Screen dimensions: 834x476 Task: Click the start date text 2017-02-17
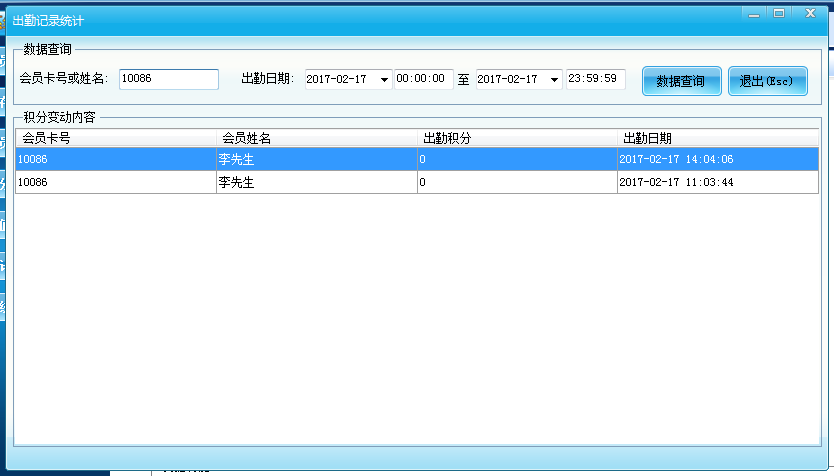tap(338, 80)
